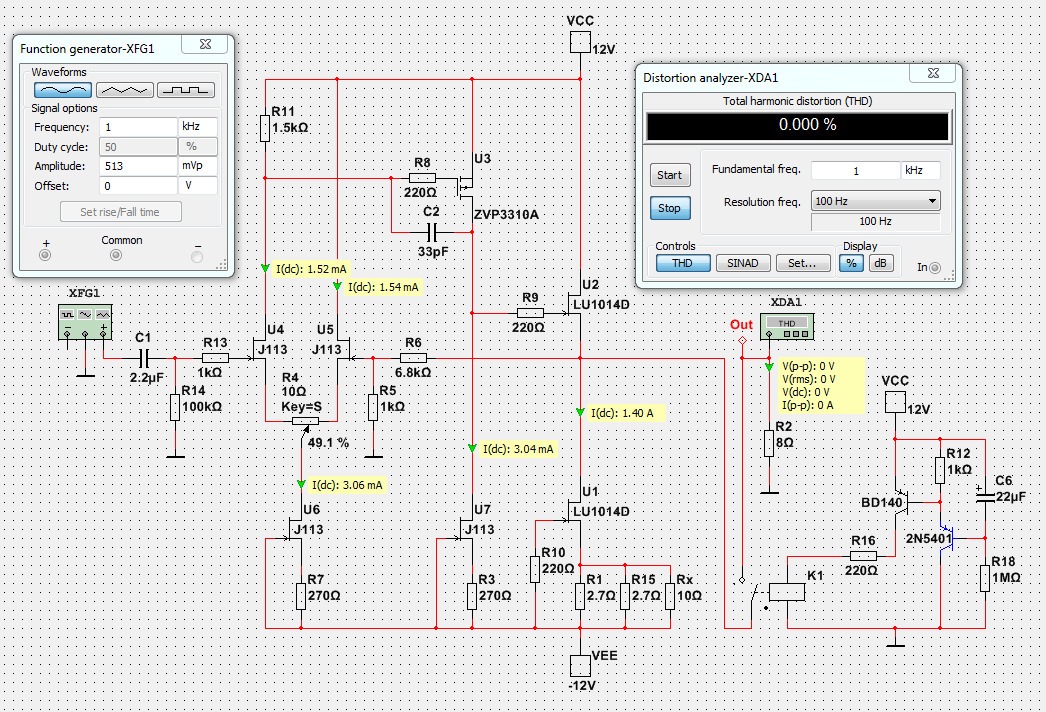
Task: Toggle the THD control mode
Action: tap(682, 263)
